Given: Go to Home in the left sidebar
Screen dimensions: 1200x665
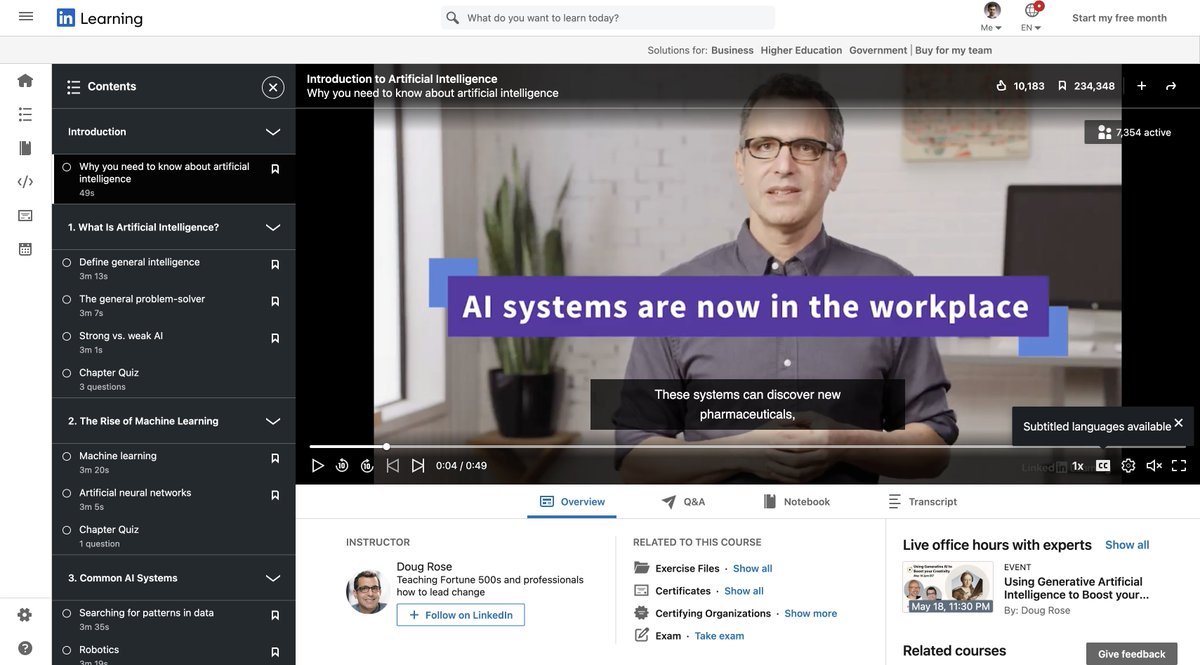Looking at the screenshot, I should tap(26, 81).
